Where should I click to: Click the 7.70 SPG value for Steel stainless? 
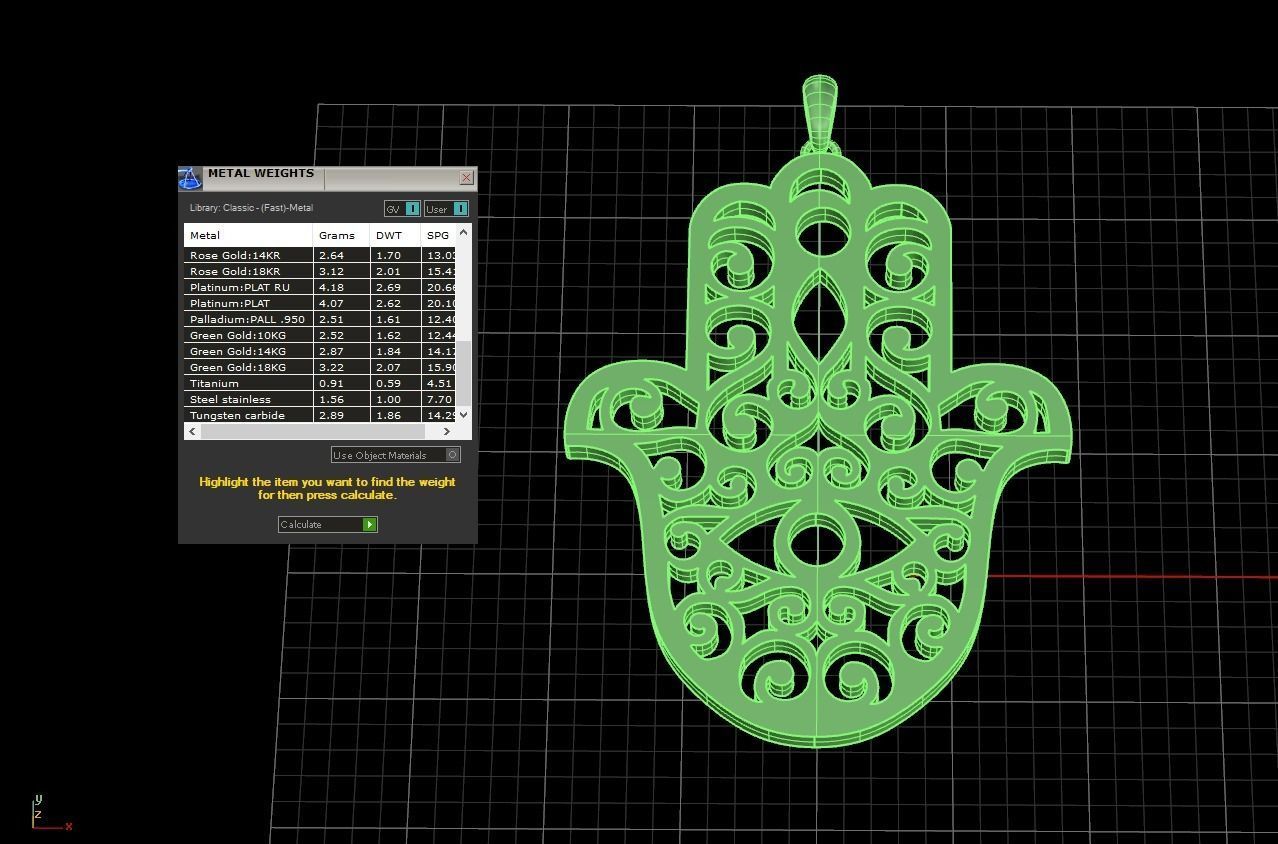[439, 399]
